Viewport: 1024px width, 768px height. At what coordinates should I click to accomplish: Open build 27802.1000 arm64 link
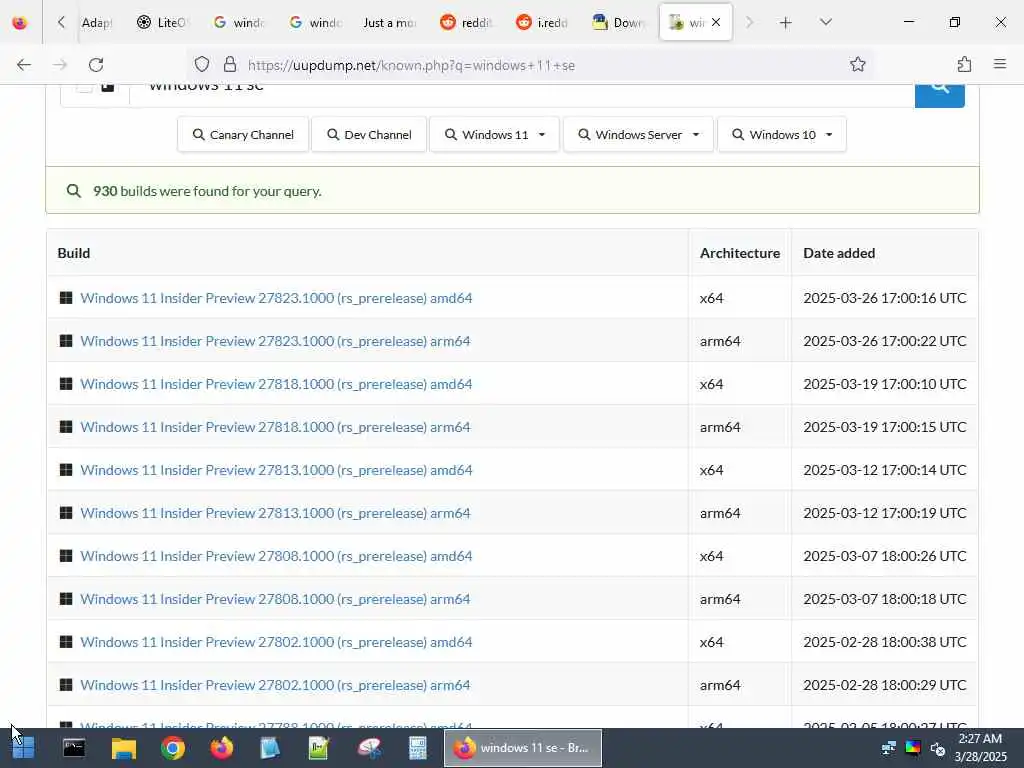(x=275, y=685)
